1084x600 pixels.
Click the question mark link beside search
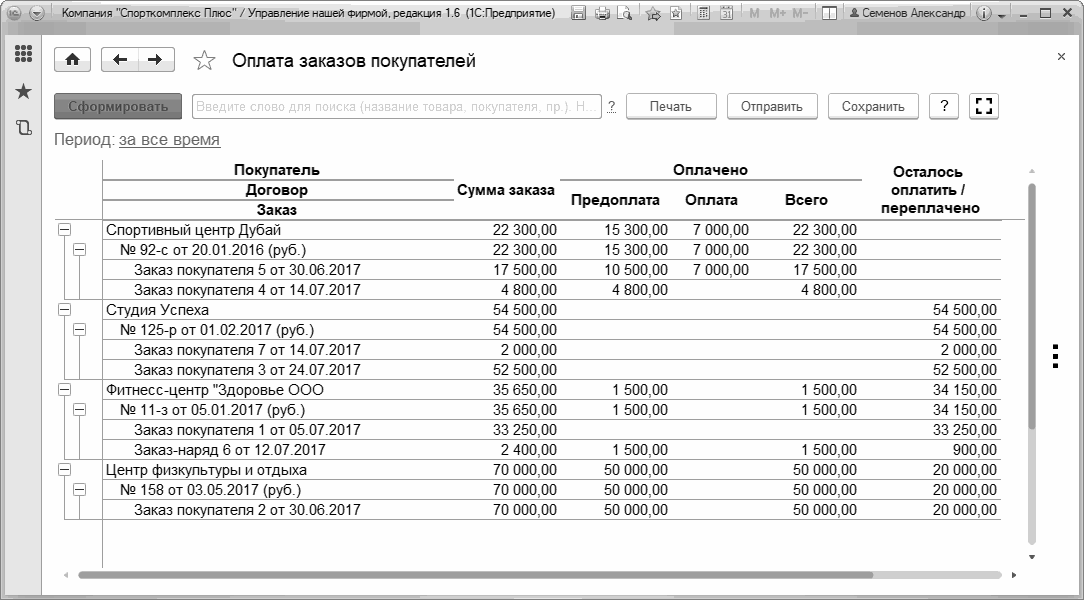(x=612, y=106)
